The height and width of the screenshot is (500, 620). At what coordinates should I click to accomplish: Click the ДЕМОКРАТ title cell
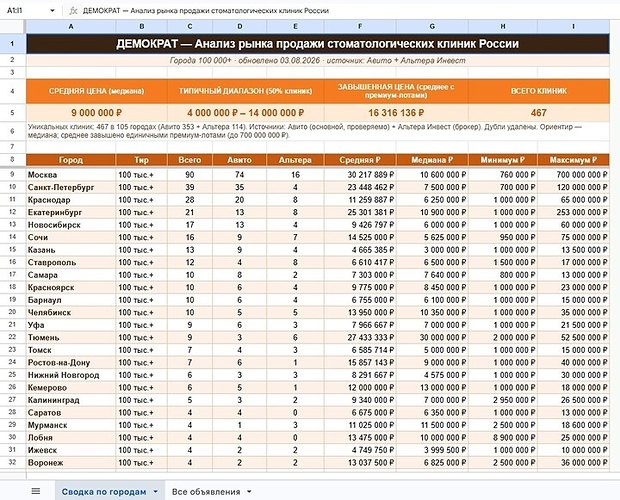pyautogui.click(x=318, y=43)
